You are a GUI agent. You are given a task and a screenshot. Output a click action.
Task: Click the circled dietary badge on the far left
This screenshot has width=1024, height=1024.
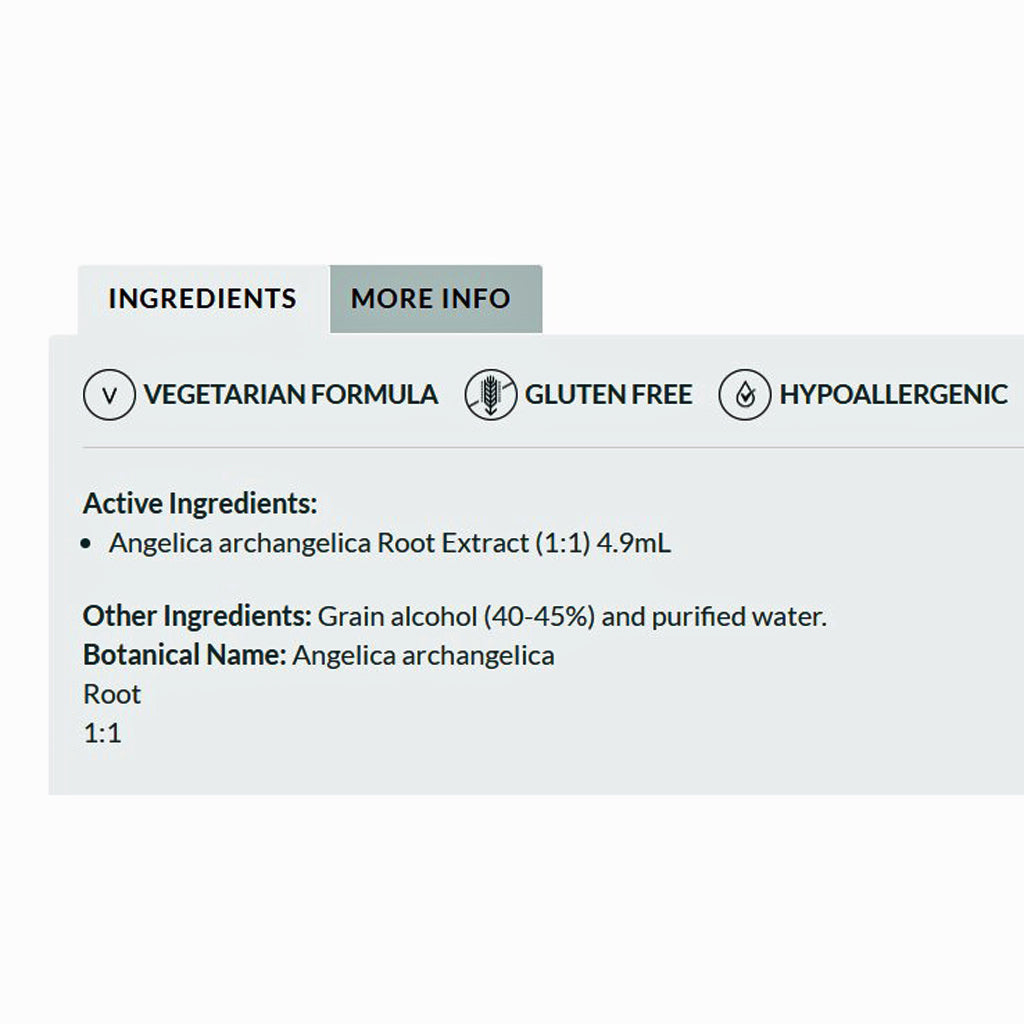coord(108,394)
